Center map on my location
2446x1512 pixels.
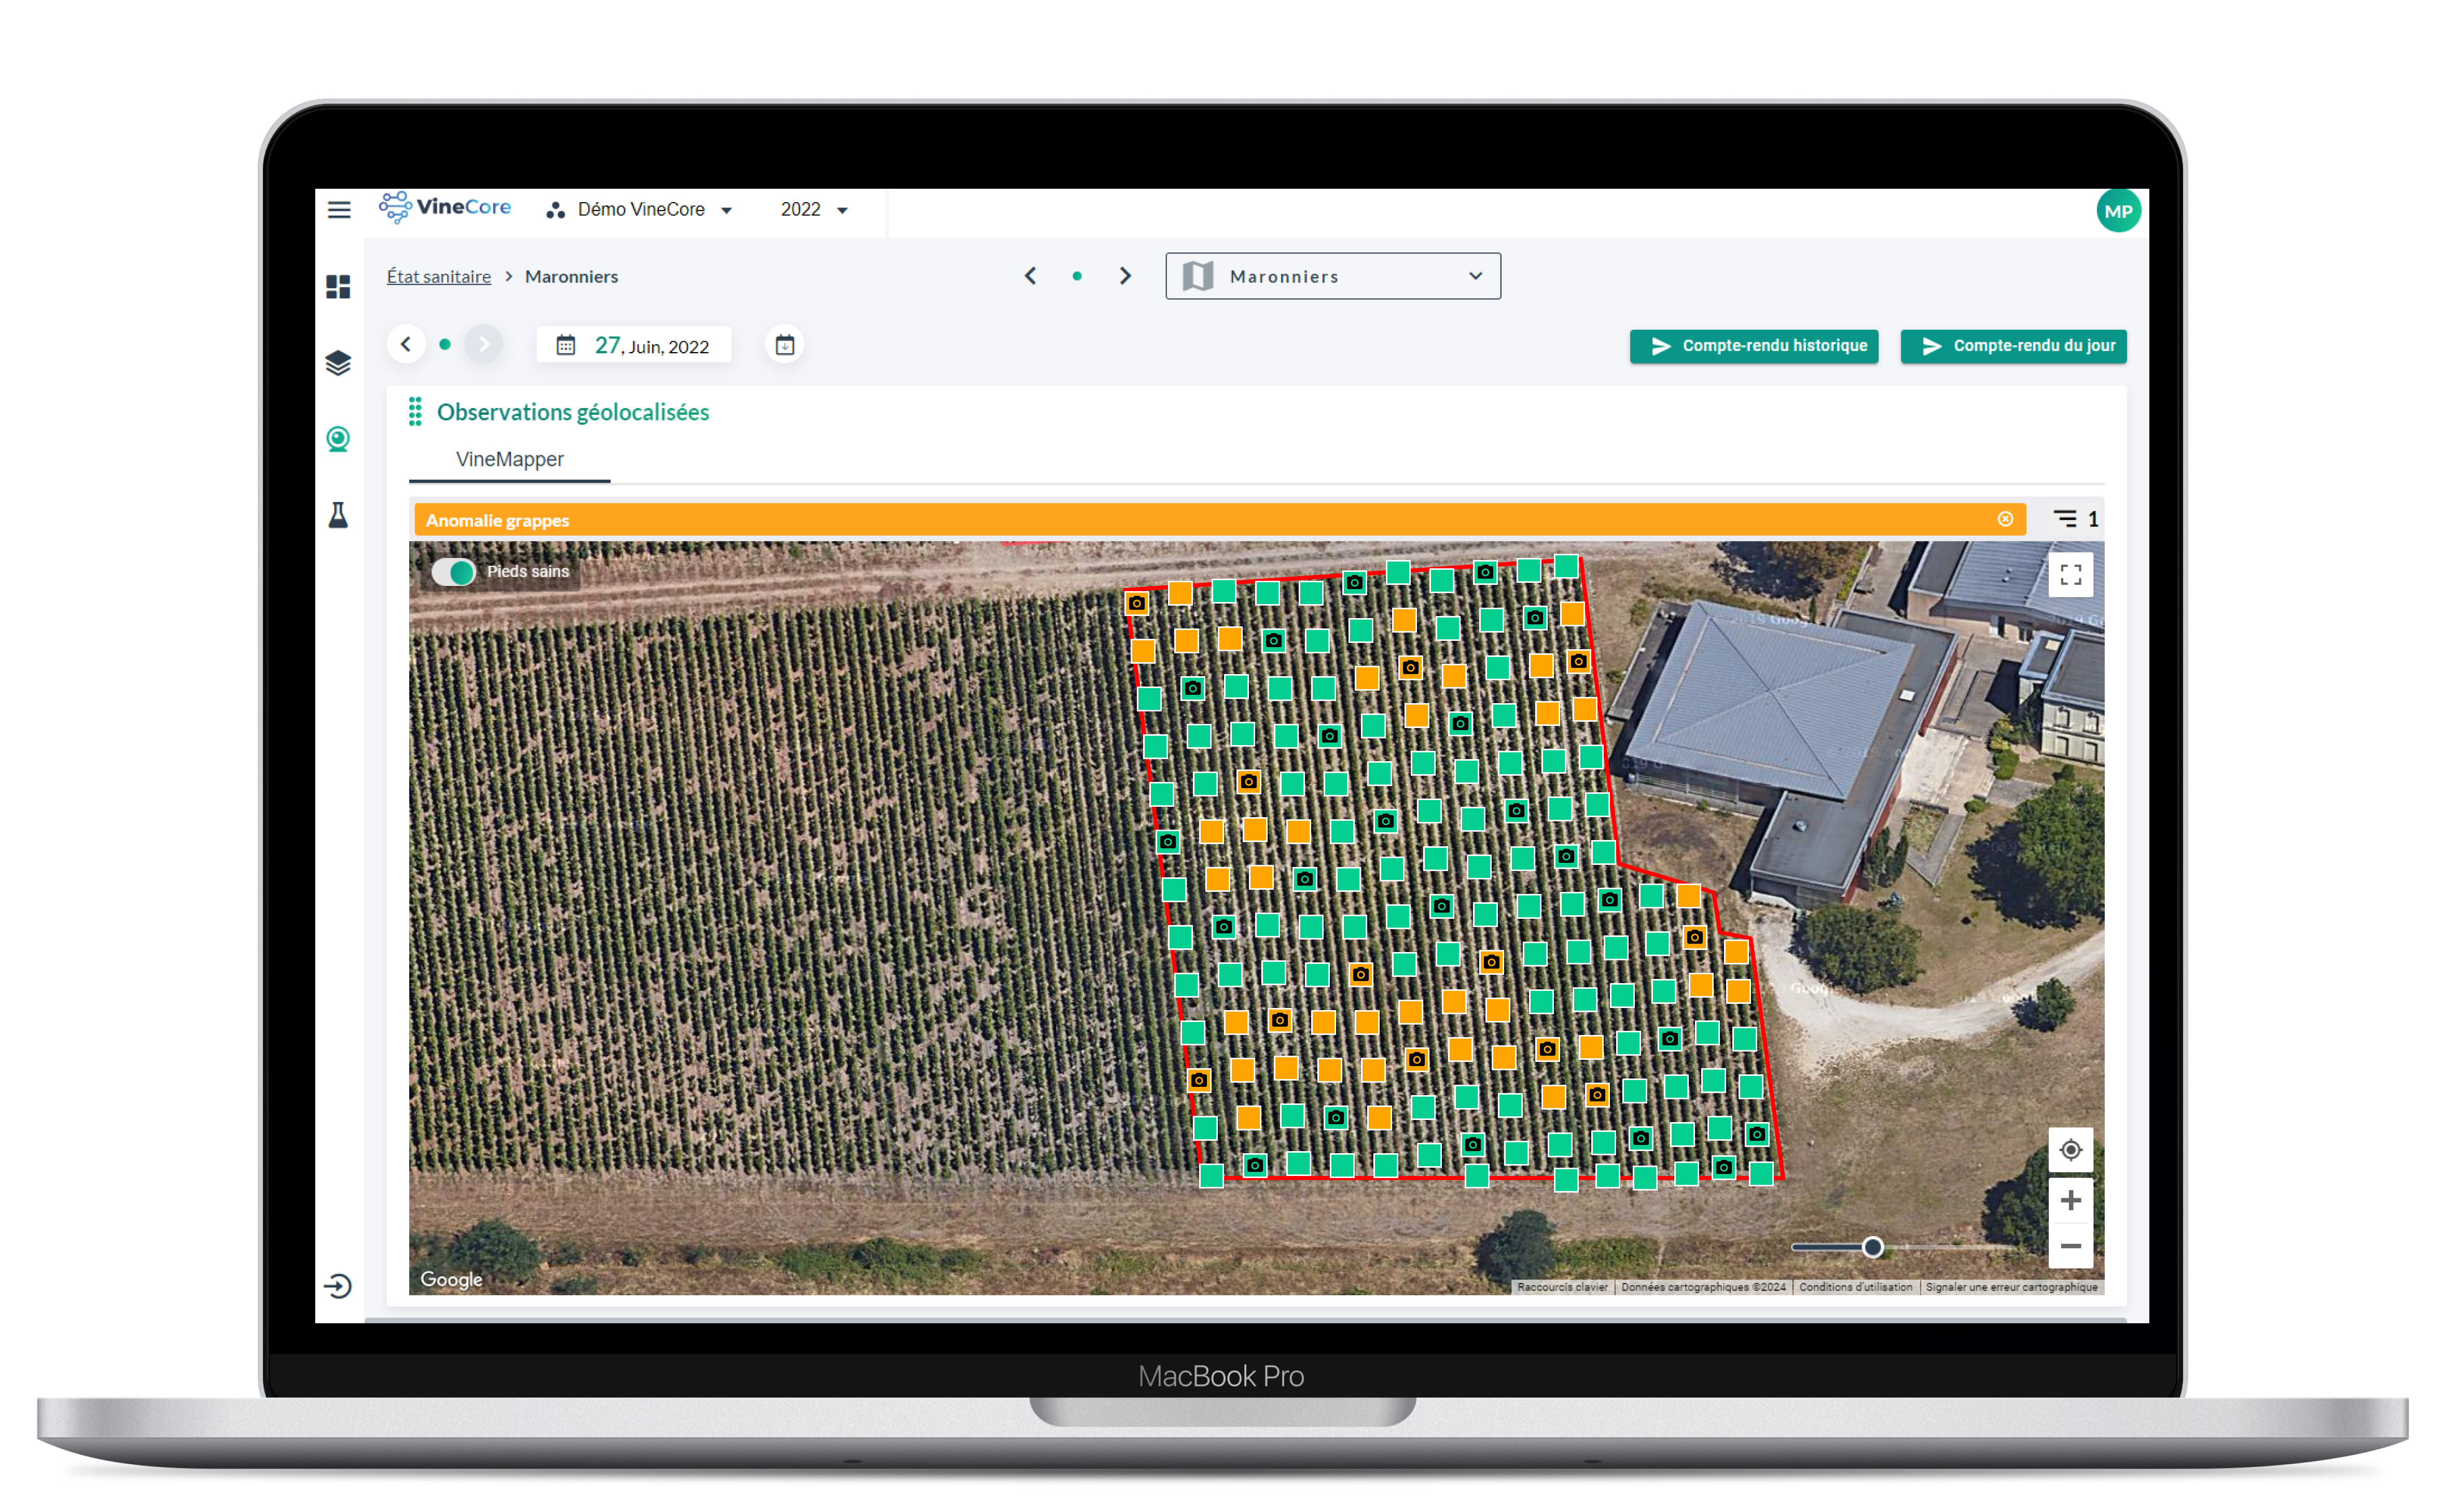(x=2070, y=1150)
